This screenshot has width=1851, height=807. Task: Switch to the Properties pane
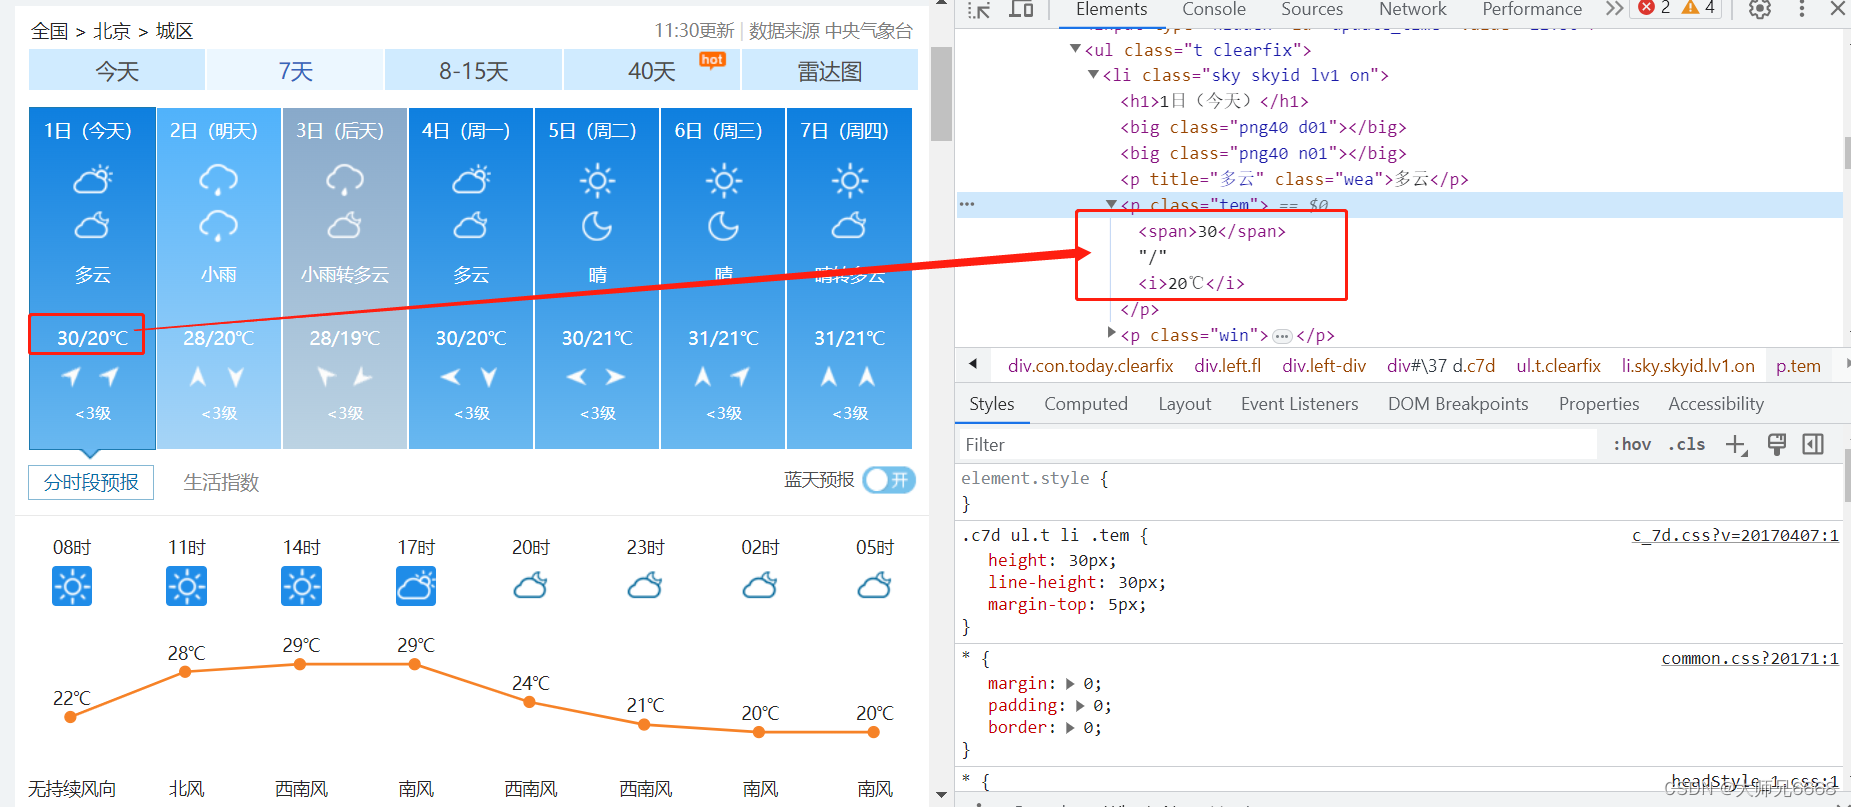(x=1599, y=404)
